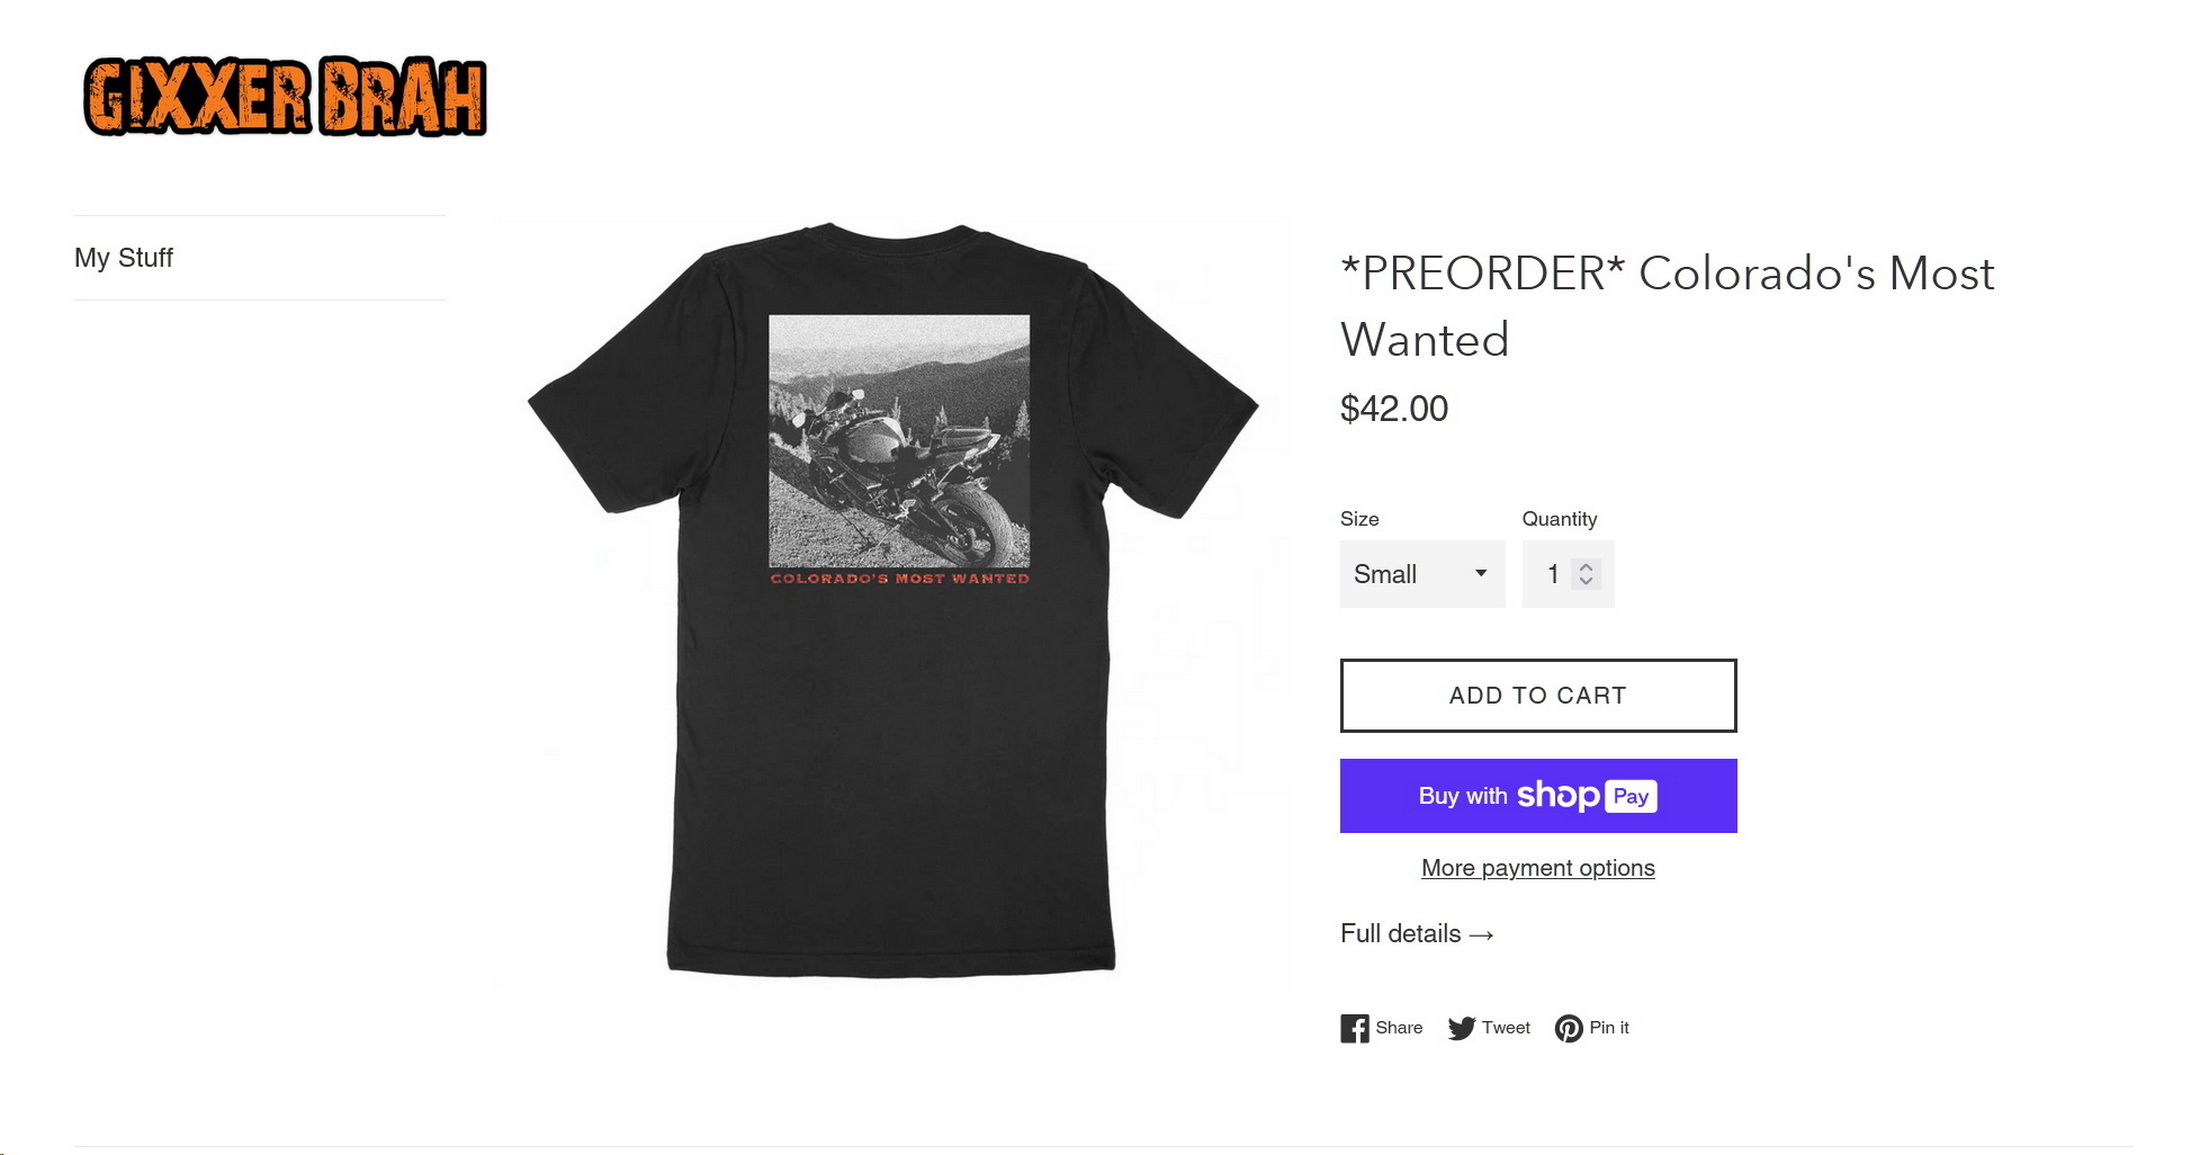Click the quantity decrease arrow
The image size is (2200, 1155).
tap(1586, 581)
